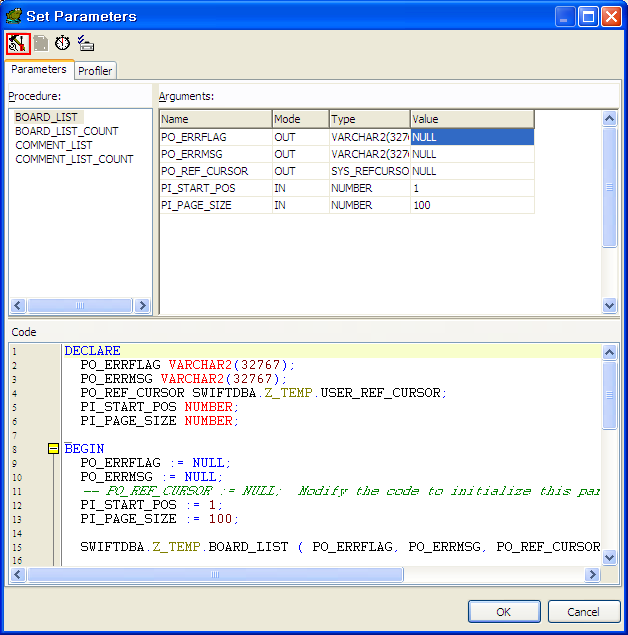
Task: Click arguments grid vertical scrollbar thumb
Action: [x=609, y=187]
